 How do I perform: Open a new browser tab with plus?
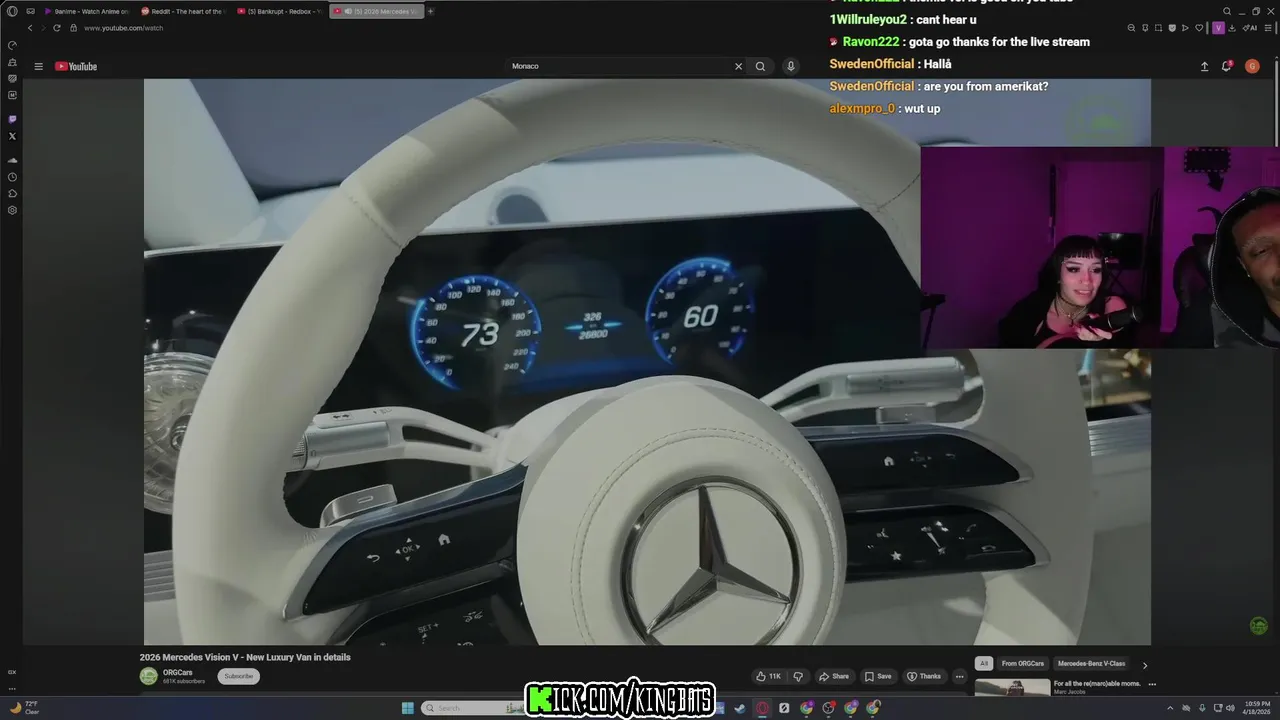[430, 11]
